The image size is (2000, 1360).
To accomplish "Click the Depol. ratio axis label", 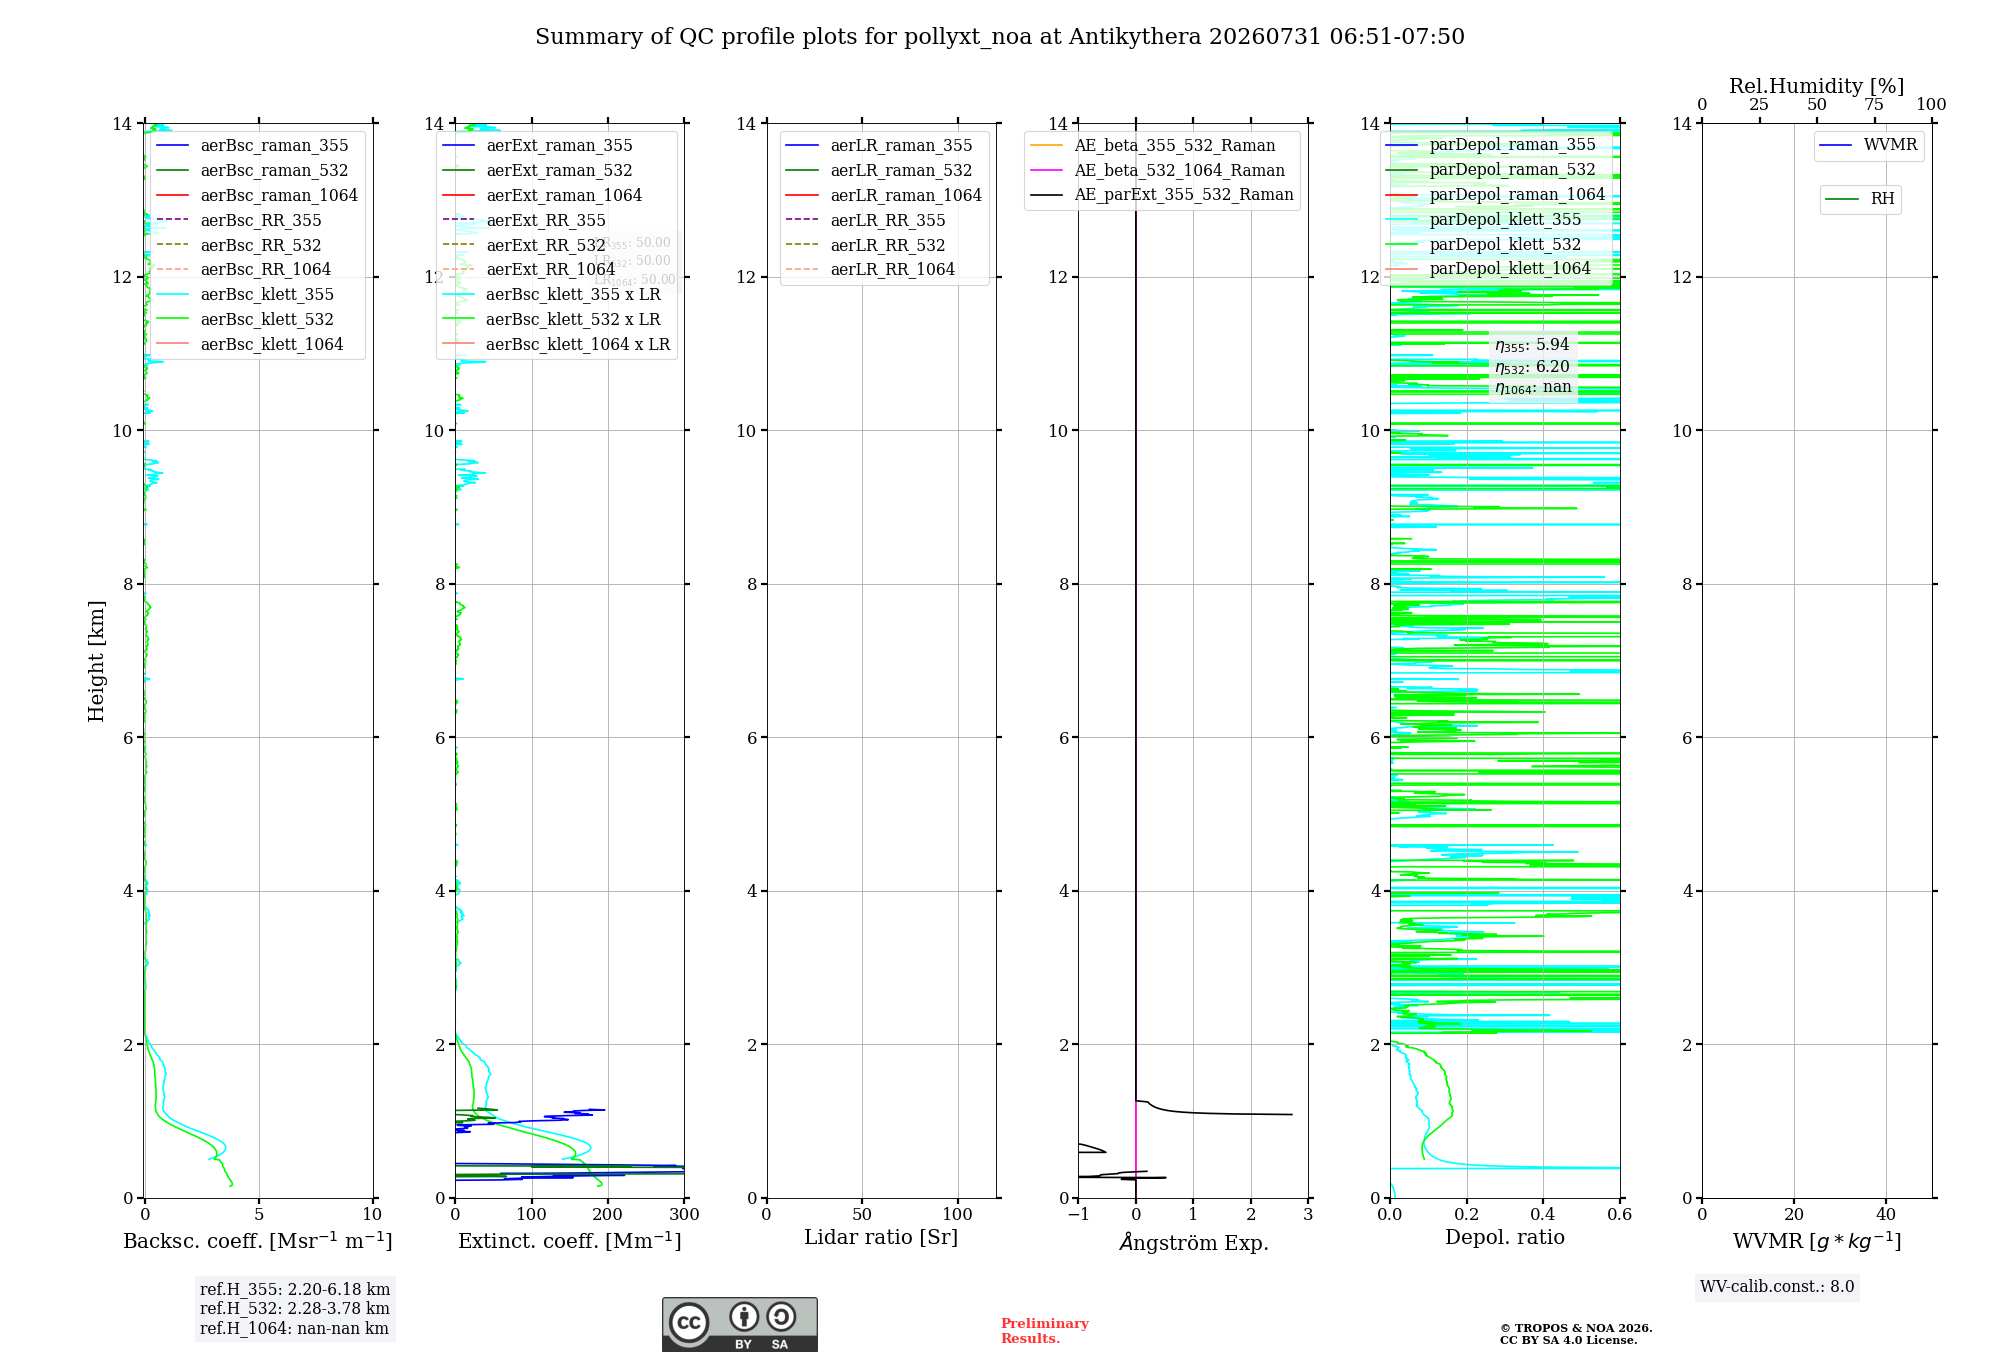I will point(1505,1238).
